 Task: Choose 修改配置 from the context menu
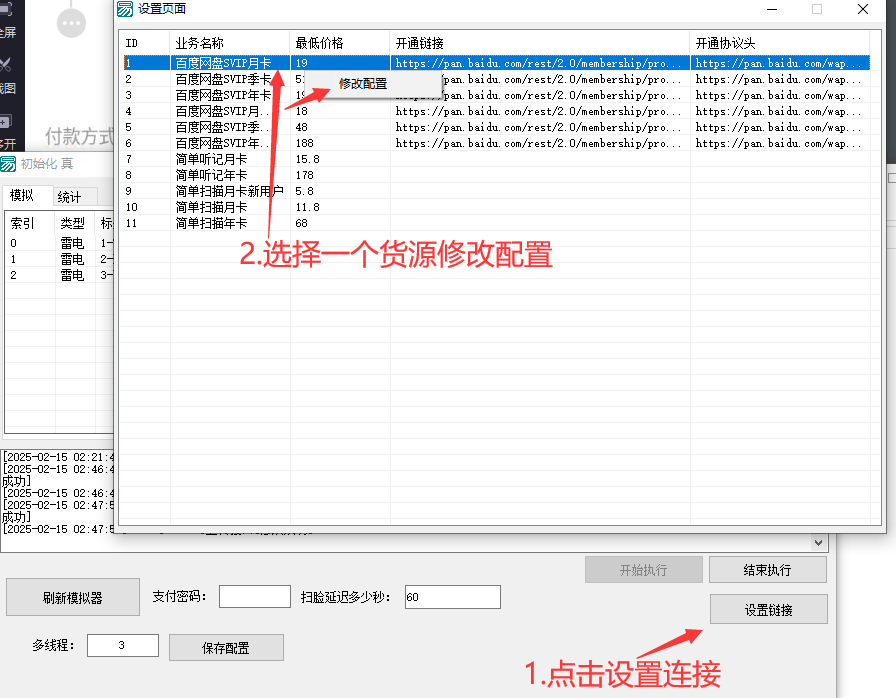(363, 83)
